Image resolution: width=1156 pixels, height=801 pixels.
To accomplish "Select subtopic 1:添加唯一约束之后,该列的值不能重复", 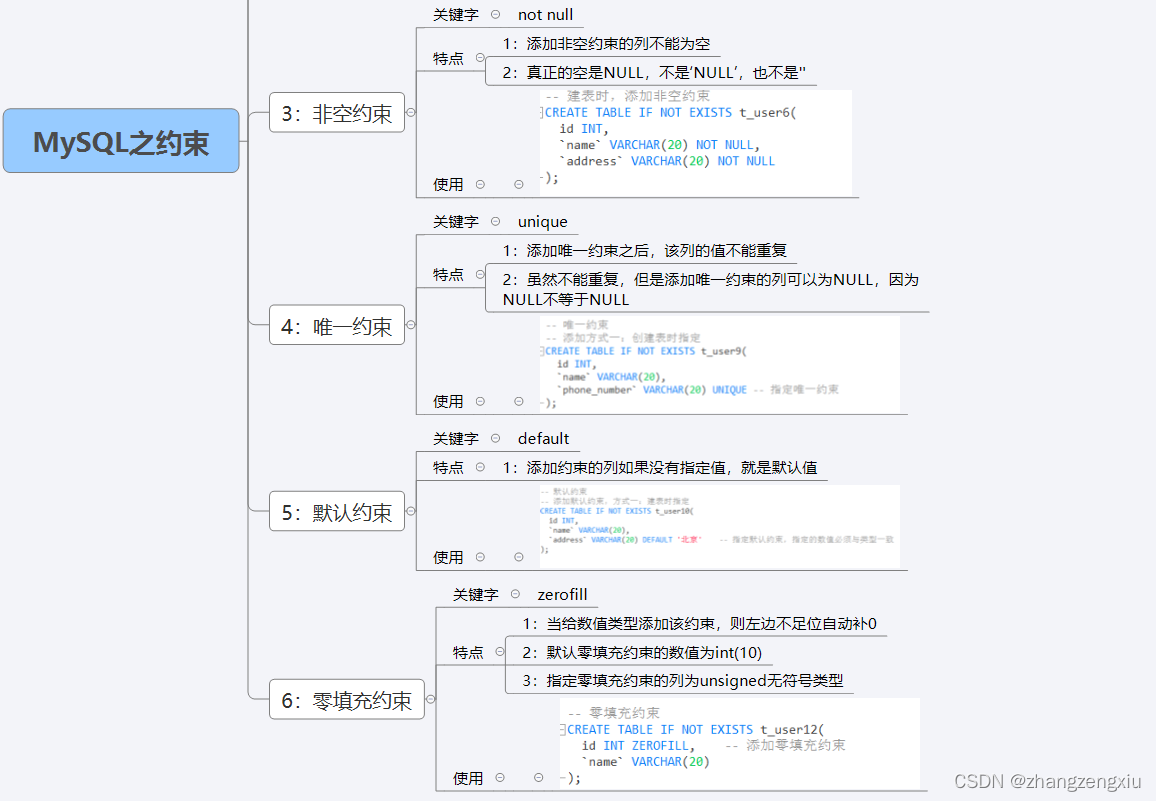I will (x=644, y=251).
